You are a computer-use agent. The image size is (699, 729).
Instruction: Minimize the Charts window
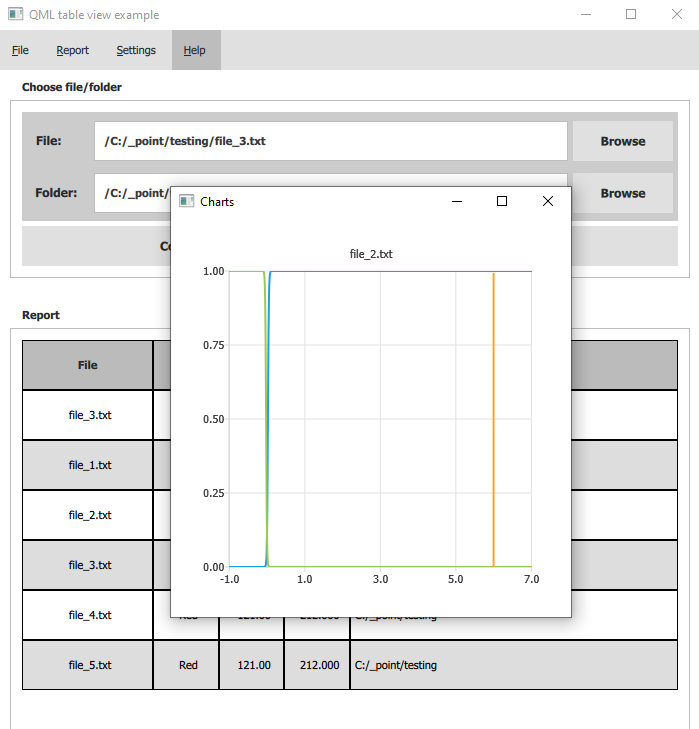457,201
